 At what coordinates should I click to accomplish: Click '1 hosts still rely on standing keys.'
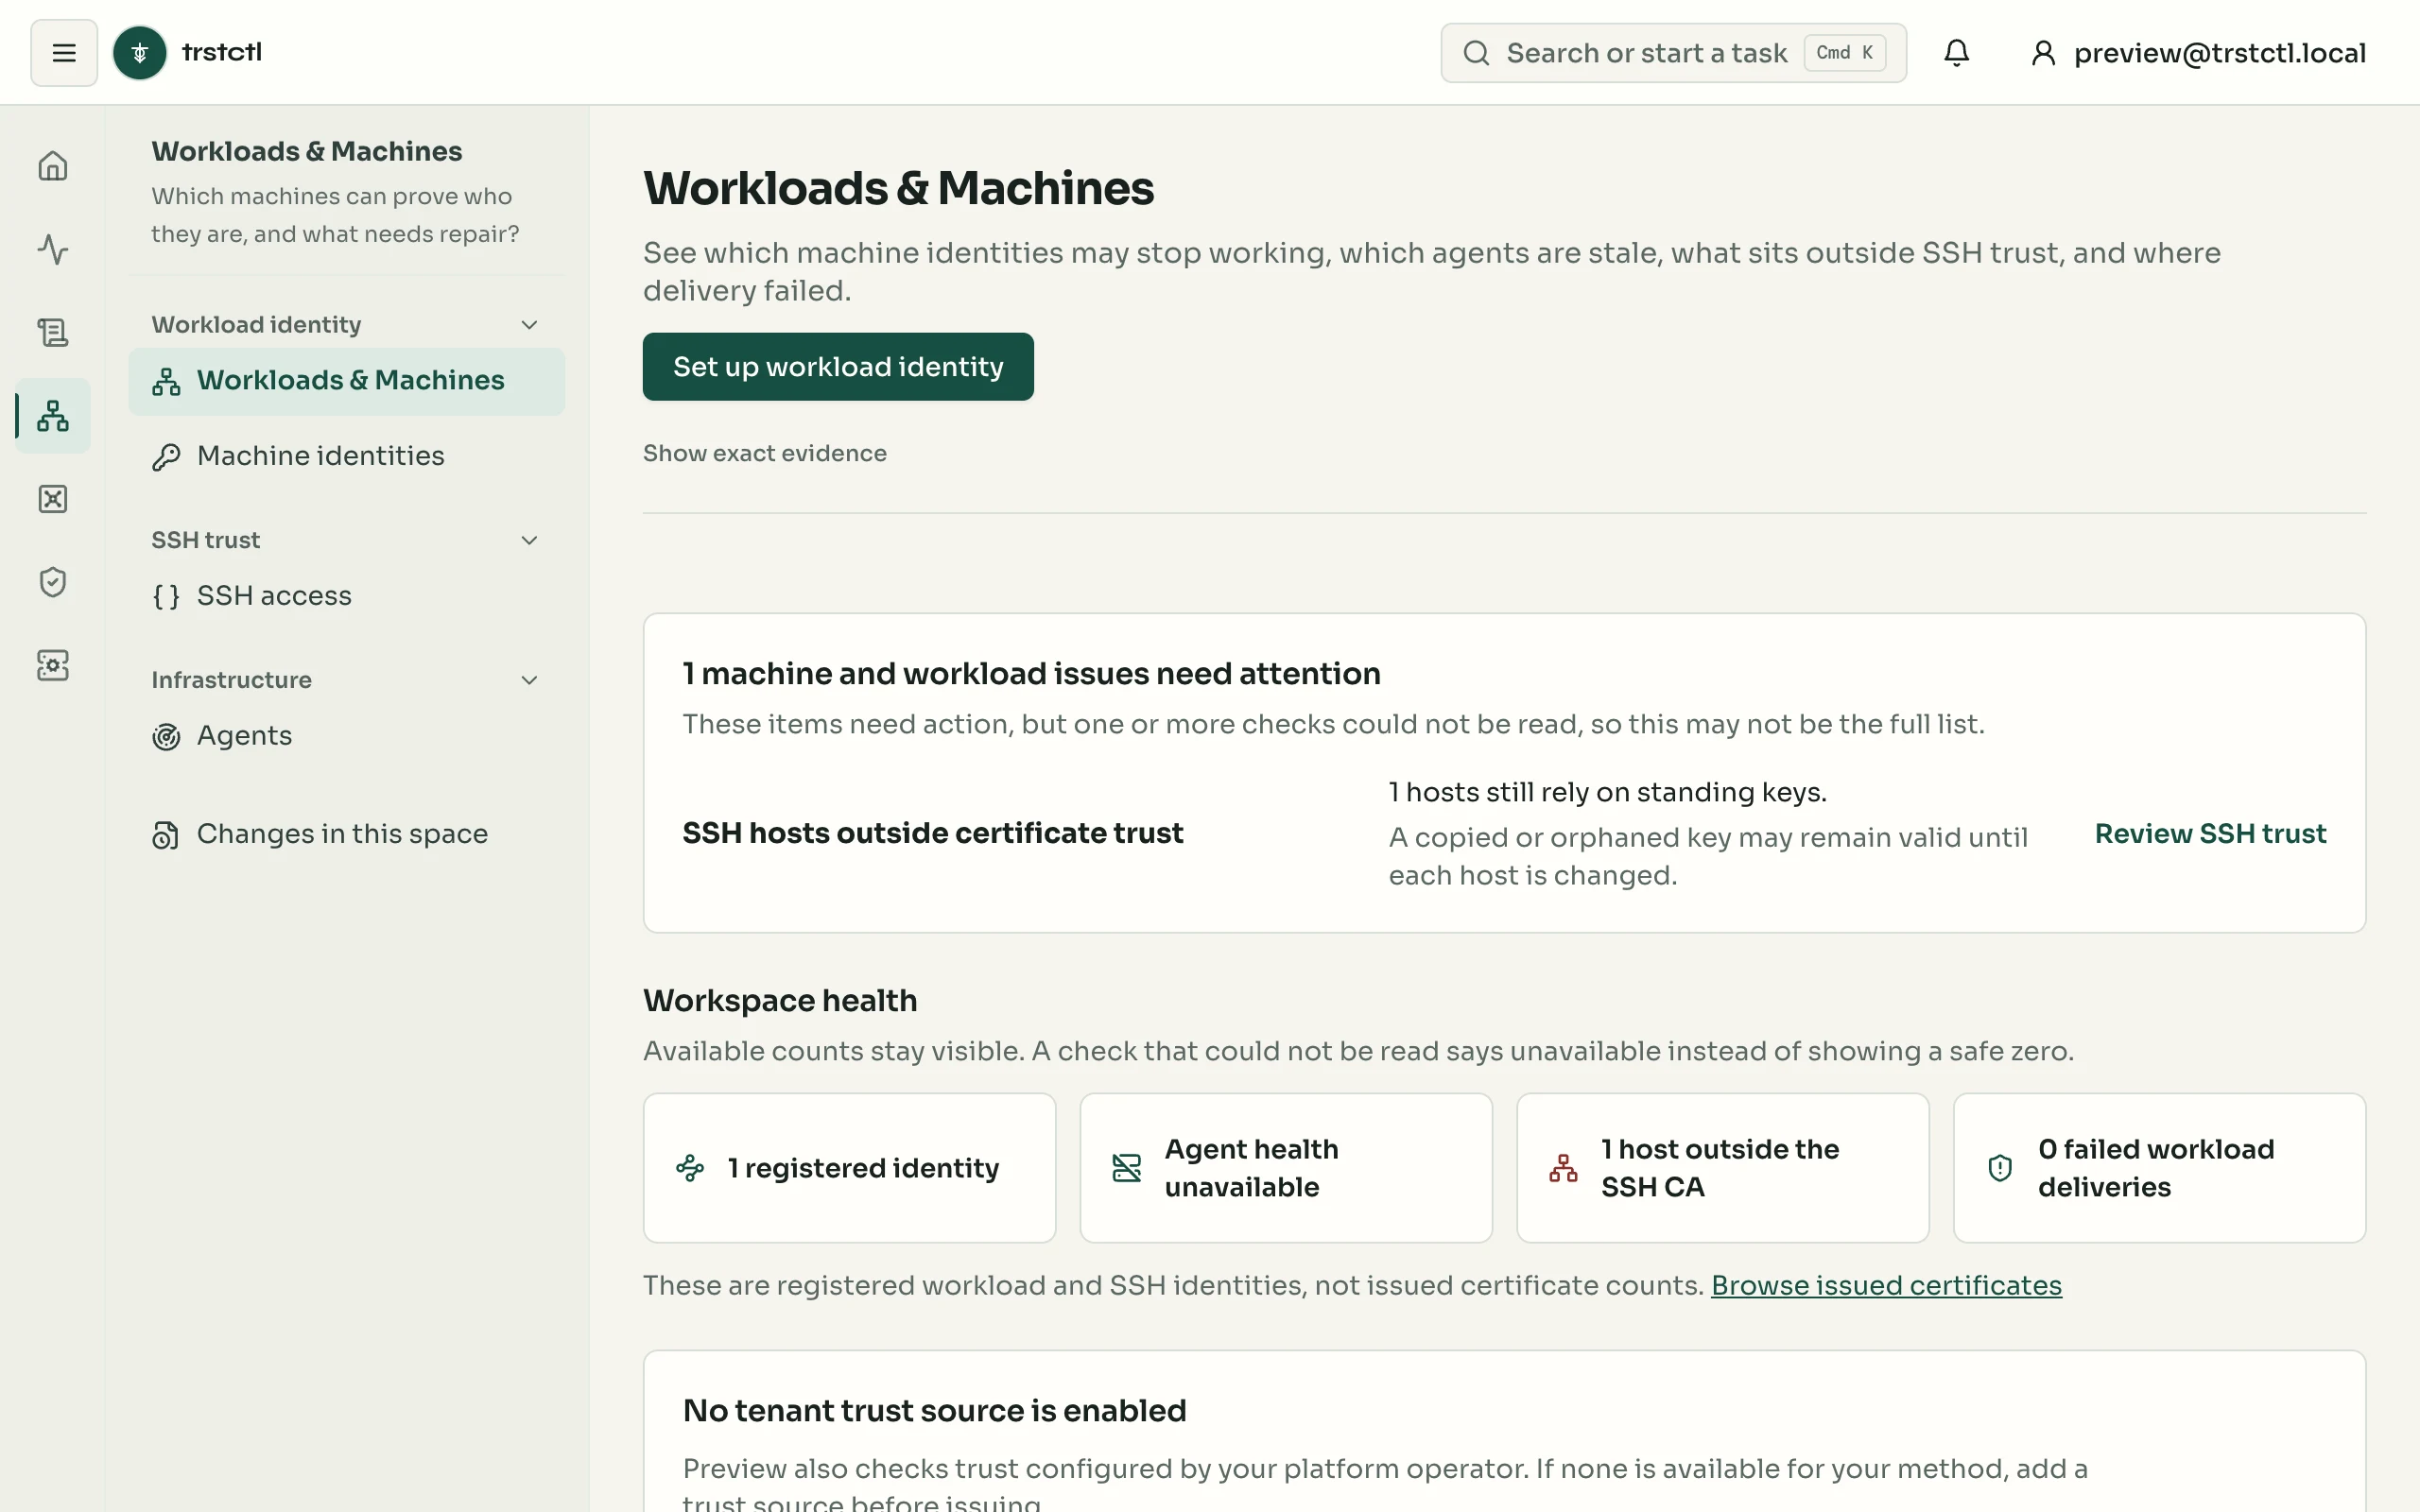[x=1607, y=792]
